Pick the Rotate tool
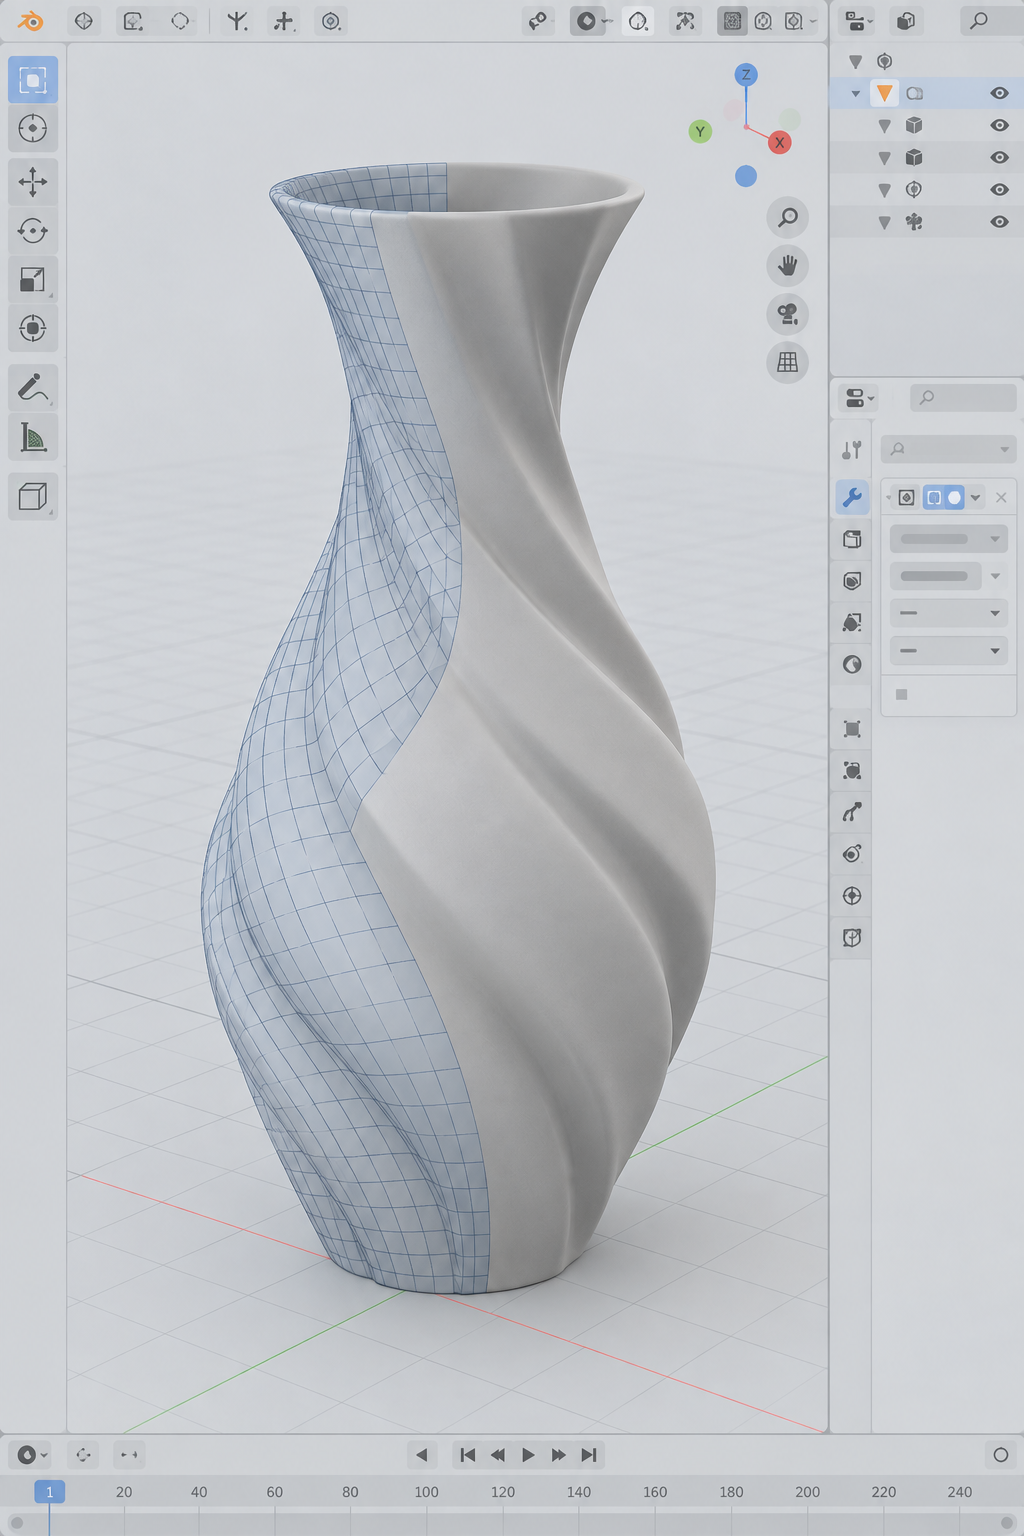 coord(33,231)
